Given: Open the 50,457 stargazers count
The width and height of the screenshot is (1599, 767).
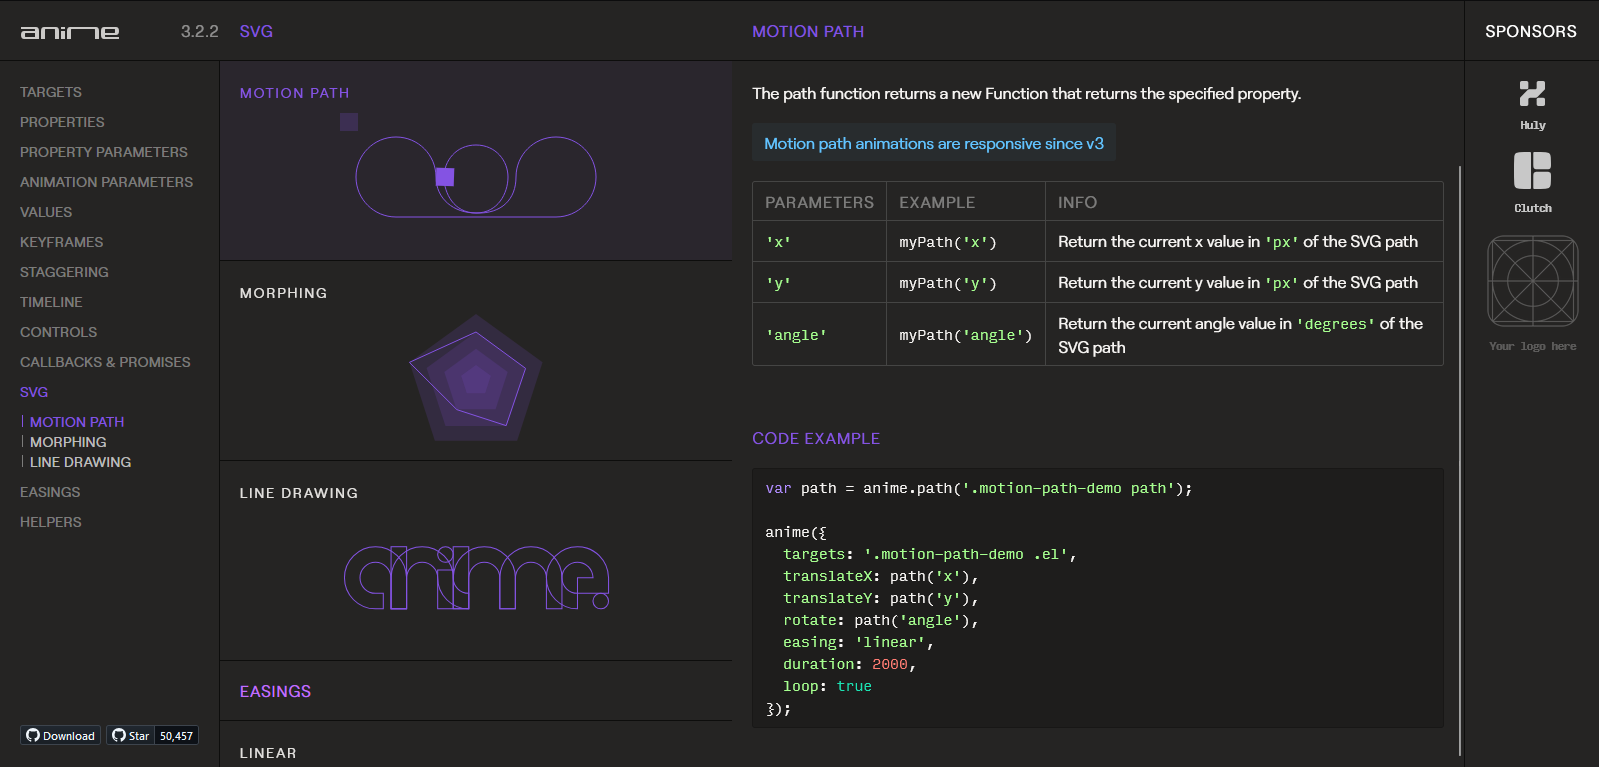Looking at the screenshot, I should tap(177, 735).
